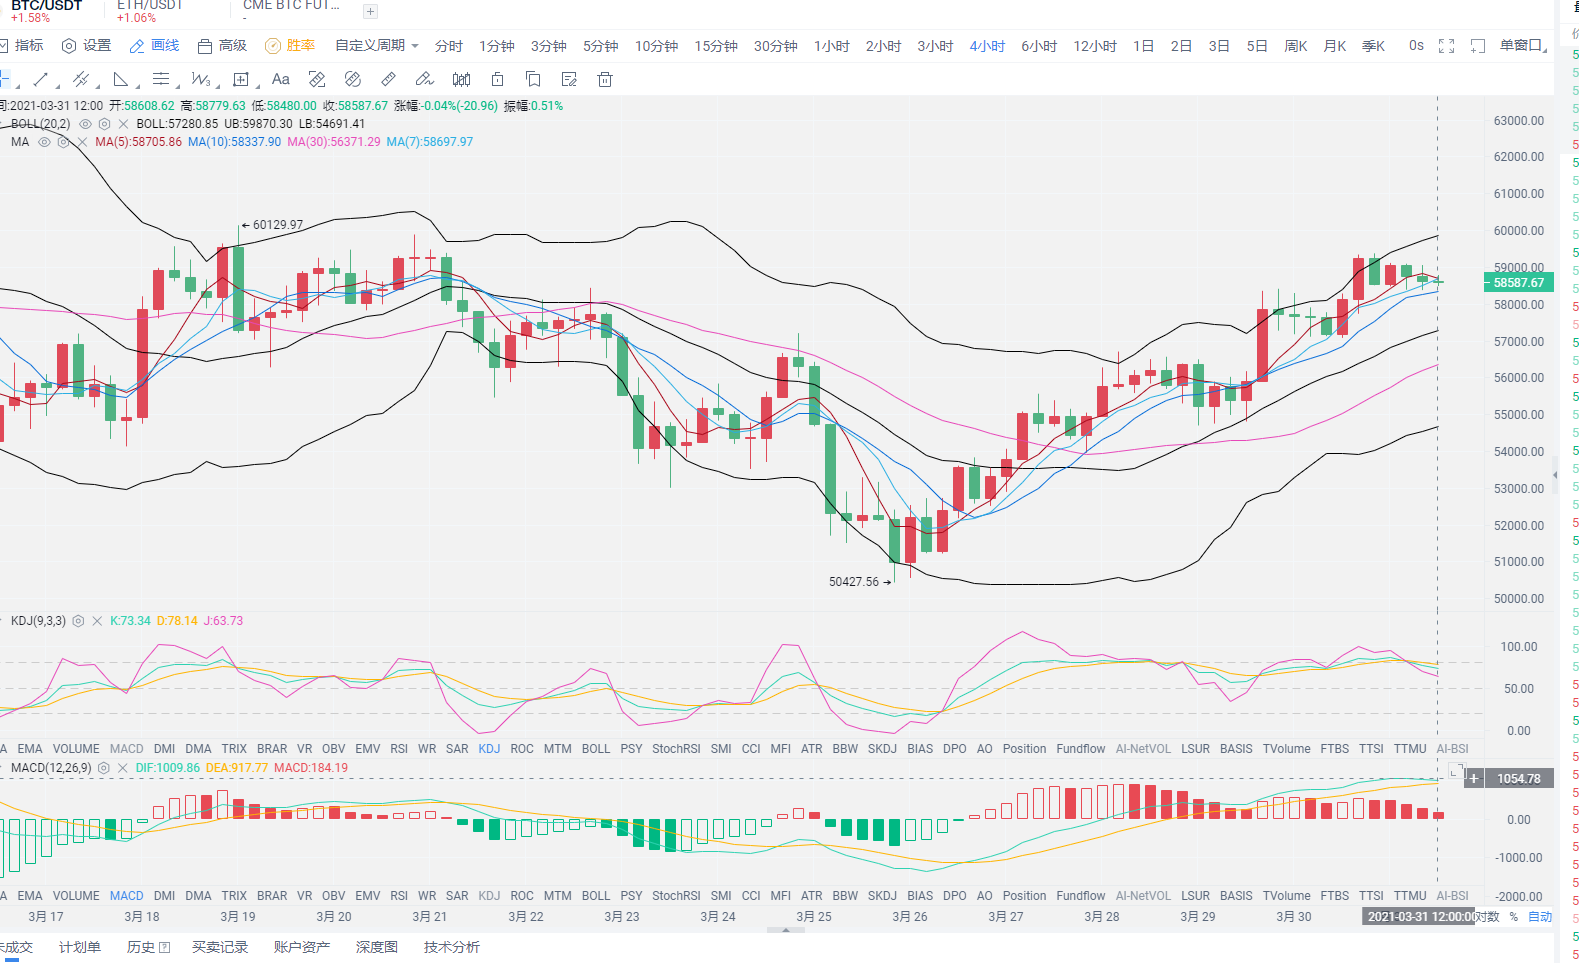Expand the bottom panel handle arrow
Viewport: 1579px width, 963px height.
(786, 930)
